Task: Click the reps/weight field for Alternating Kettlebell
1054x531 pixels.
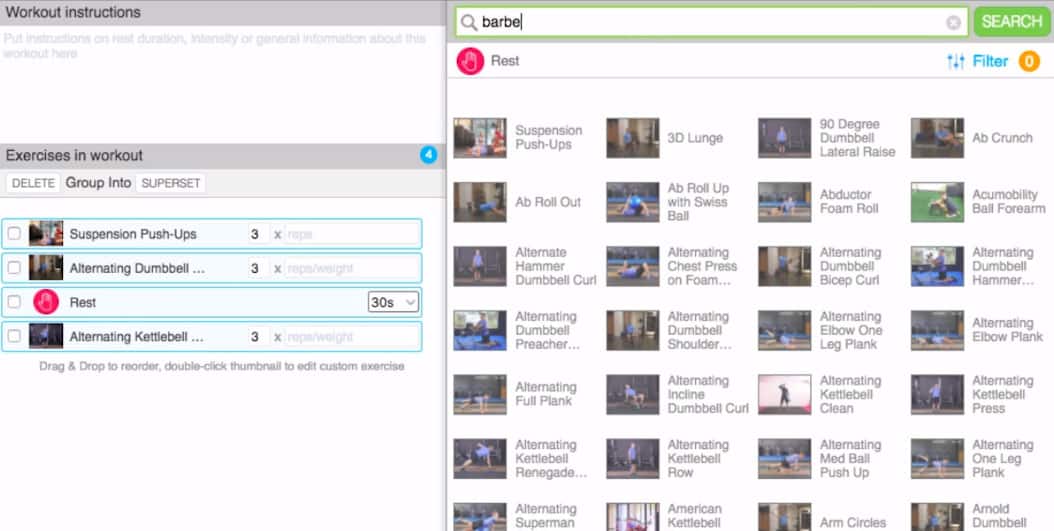Action: coord(352,336)
